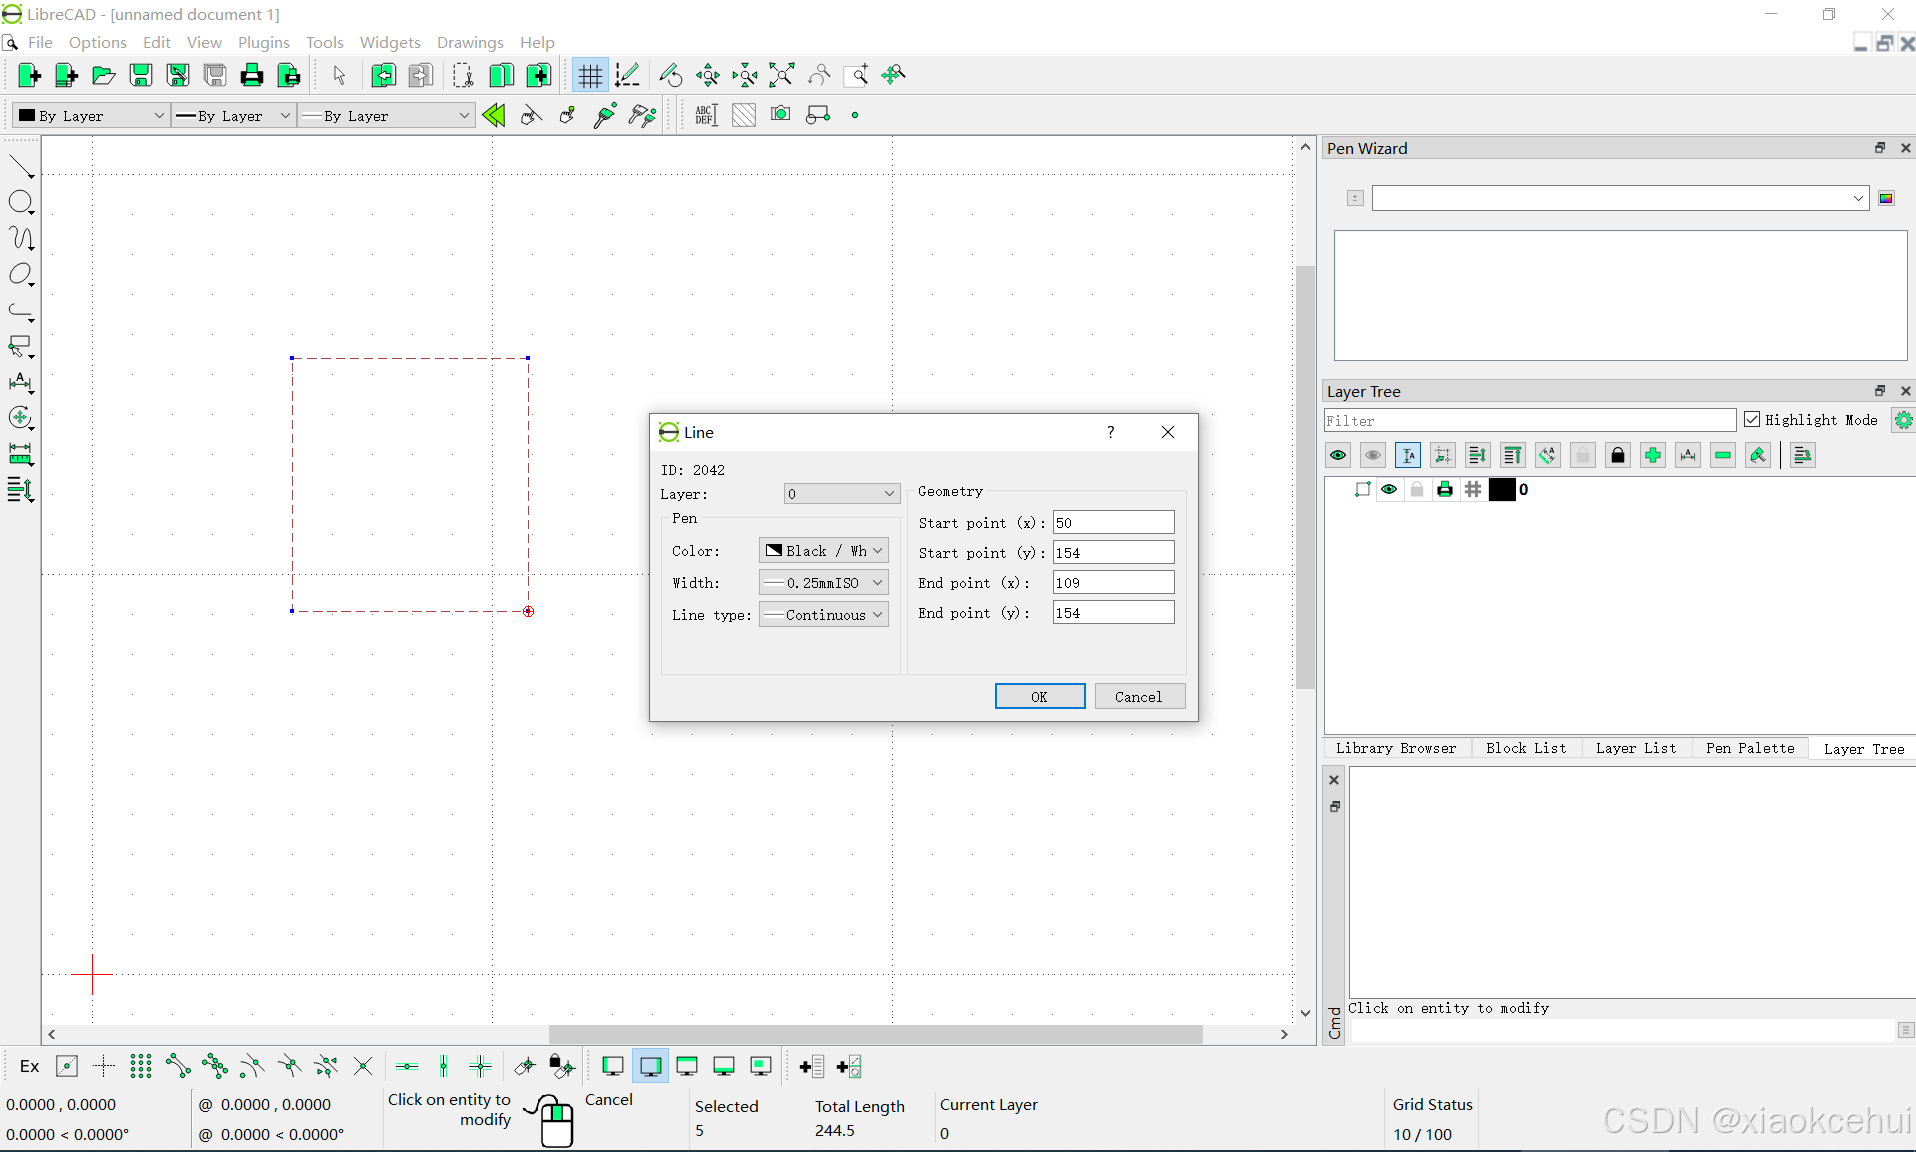The width and height of the screenshot is (1916, 1152).
Task: Open Layer Tree settings gear icon
Action: pos(1903,420)
